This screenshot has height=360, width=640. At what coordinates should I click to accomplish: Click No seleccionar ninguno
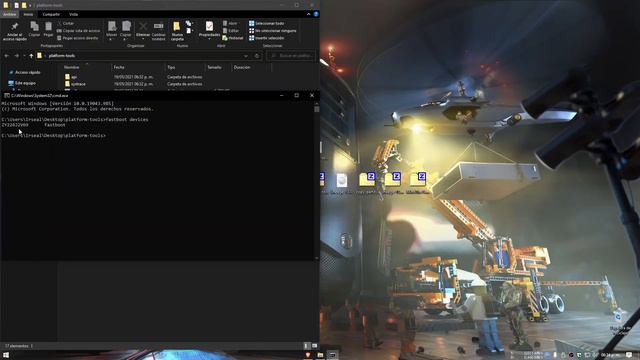[273, 31]
